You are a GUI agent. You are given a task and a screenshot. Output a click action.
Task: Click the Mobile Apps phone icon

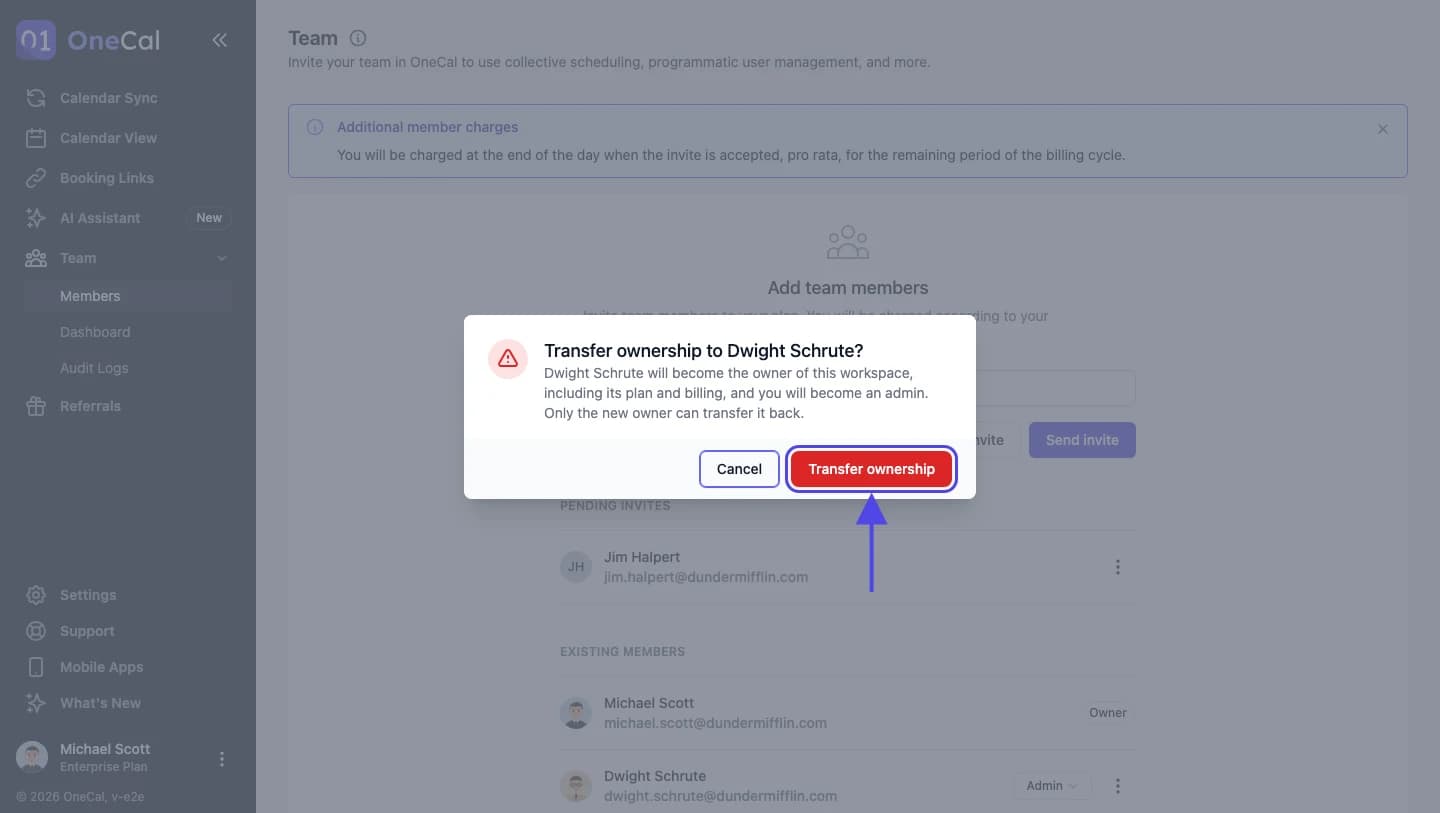(x=36, y=667)
